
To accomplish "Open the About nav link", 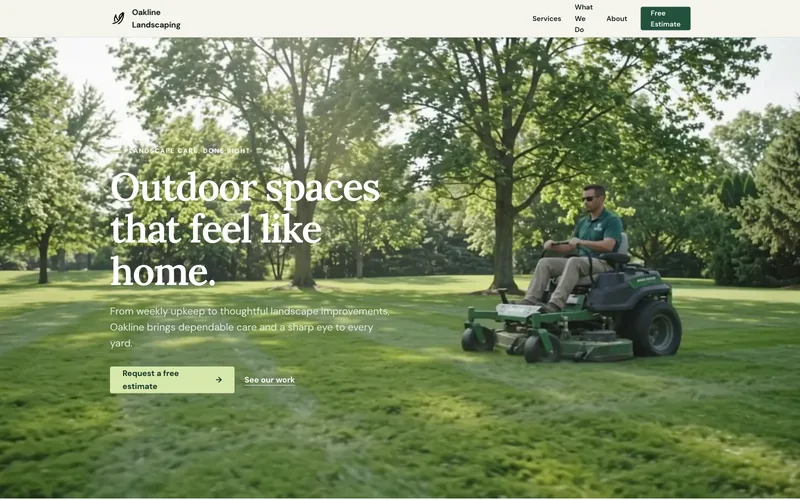I will click(616, 18).
